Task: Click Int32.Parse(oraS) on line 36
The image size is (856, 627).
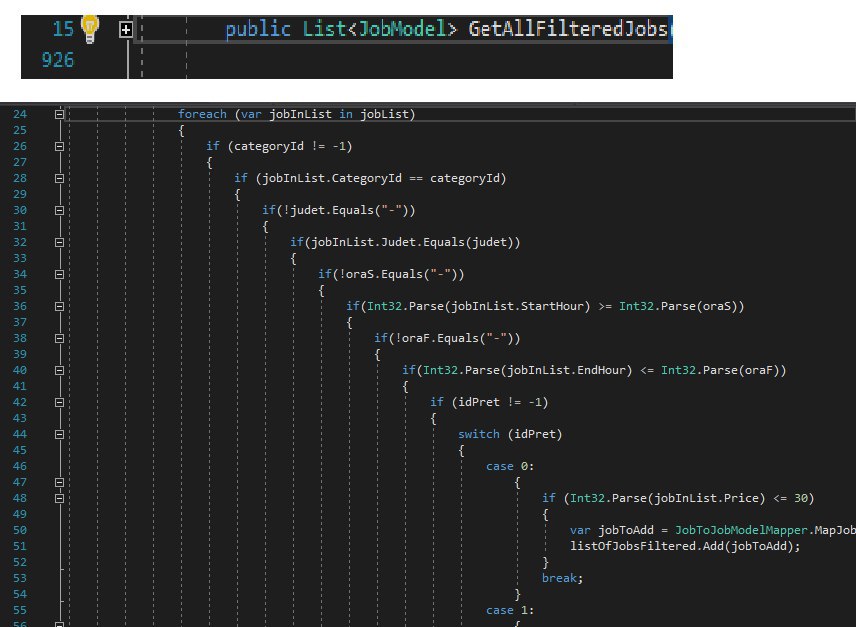Action: (x=679, y=306)
